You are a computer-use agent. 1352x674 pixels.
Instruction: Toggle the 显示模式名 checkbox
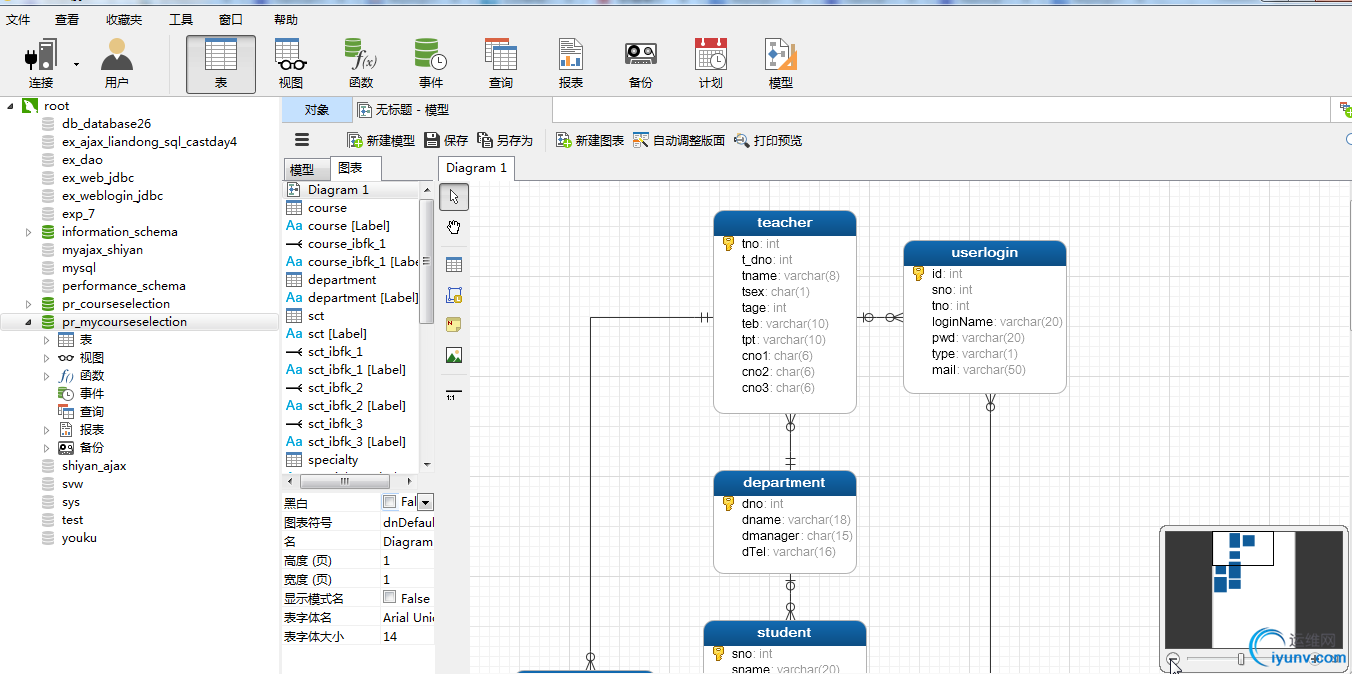point(390,597)
